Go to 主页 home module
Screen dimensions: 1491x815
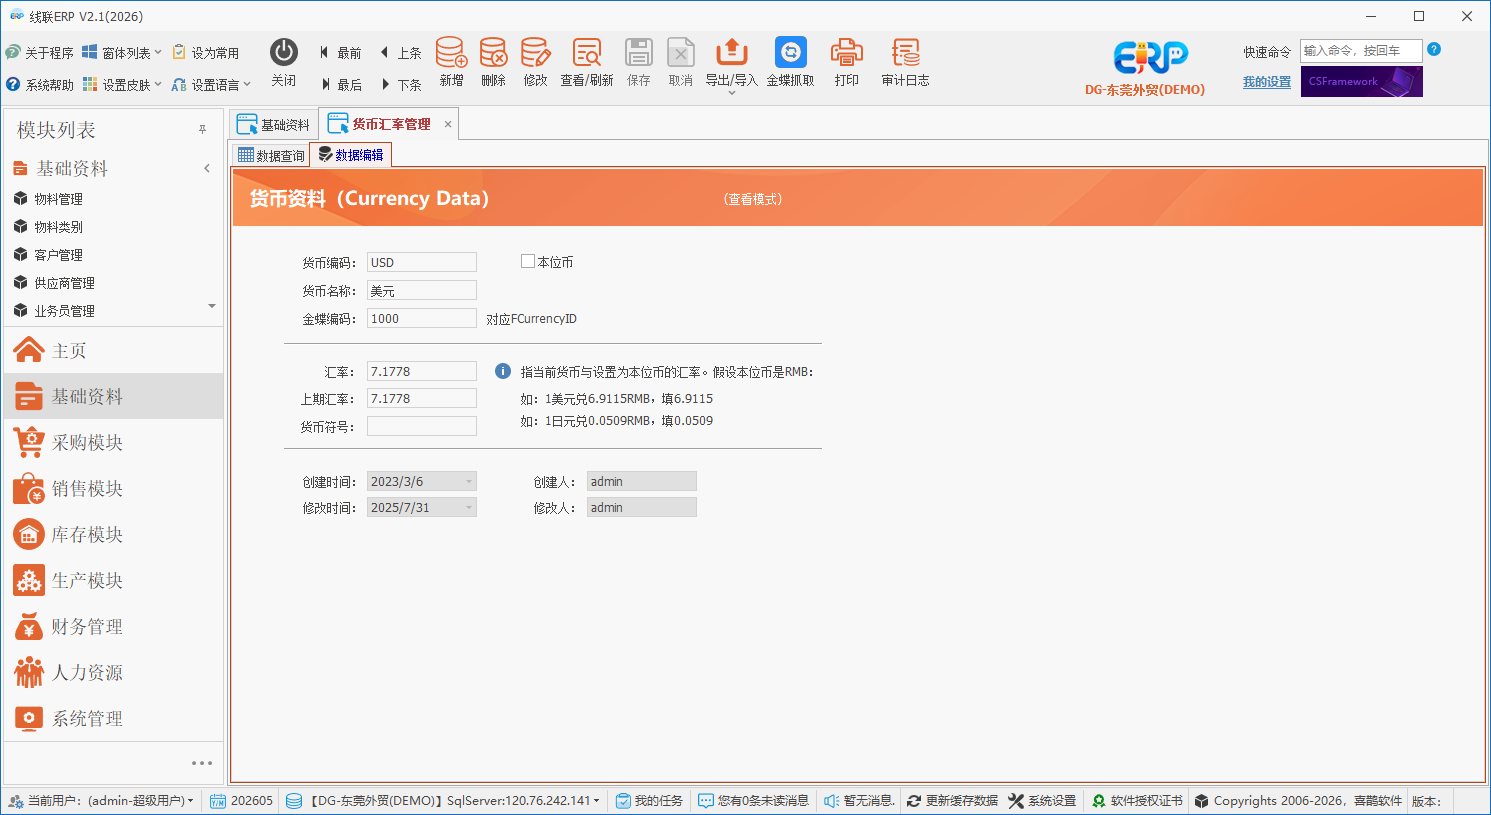[113, 350]
